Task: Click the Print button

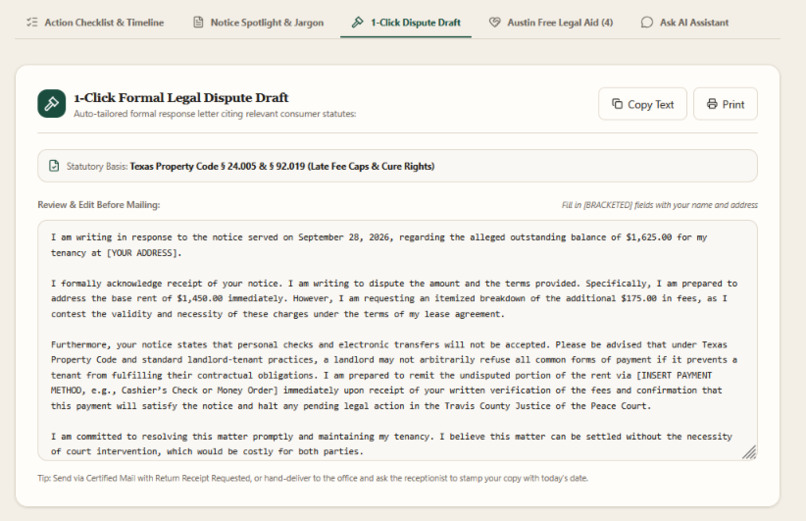Action: 725,104
